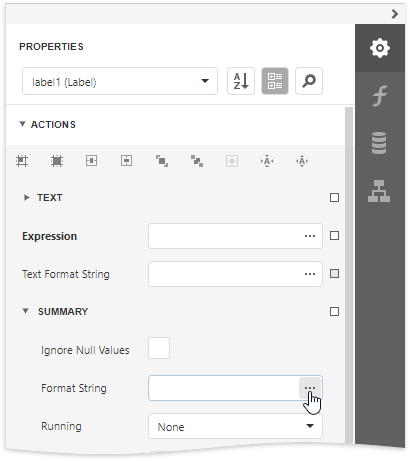The image size is (410, 461).
Task: Collapse the ACTIONS section
Action: coord(22,124)
